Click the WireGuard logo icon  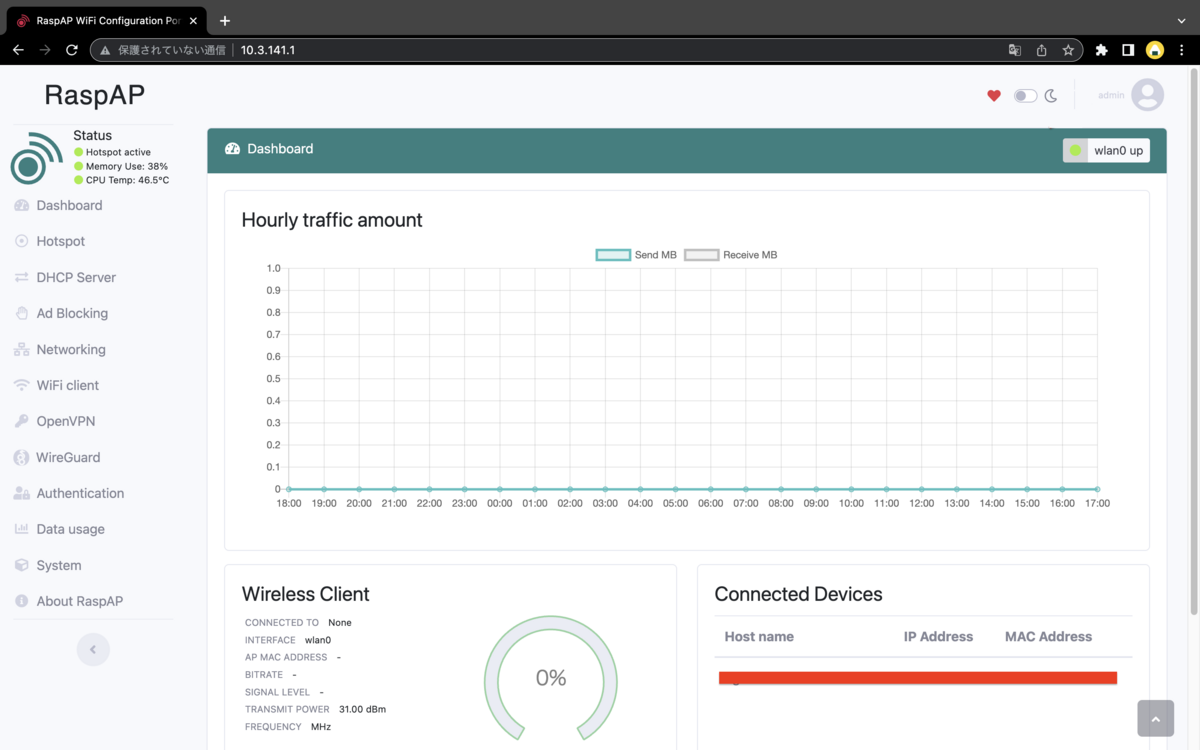[x=21, y=457]
